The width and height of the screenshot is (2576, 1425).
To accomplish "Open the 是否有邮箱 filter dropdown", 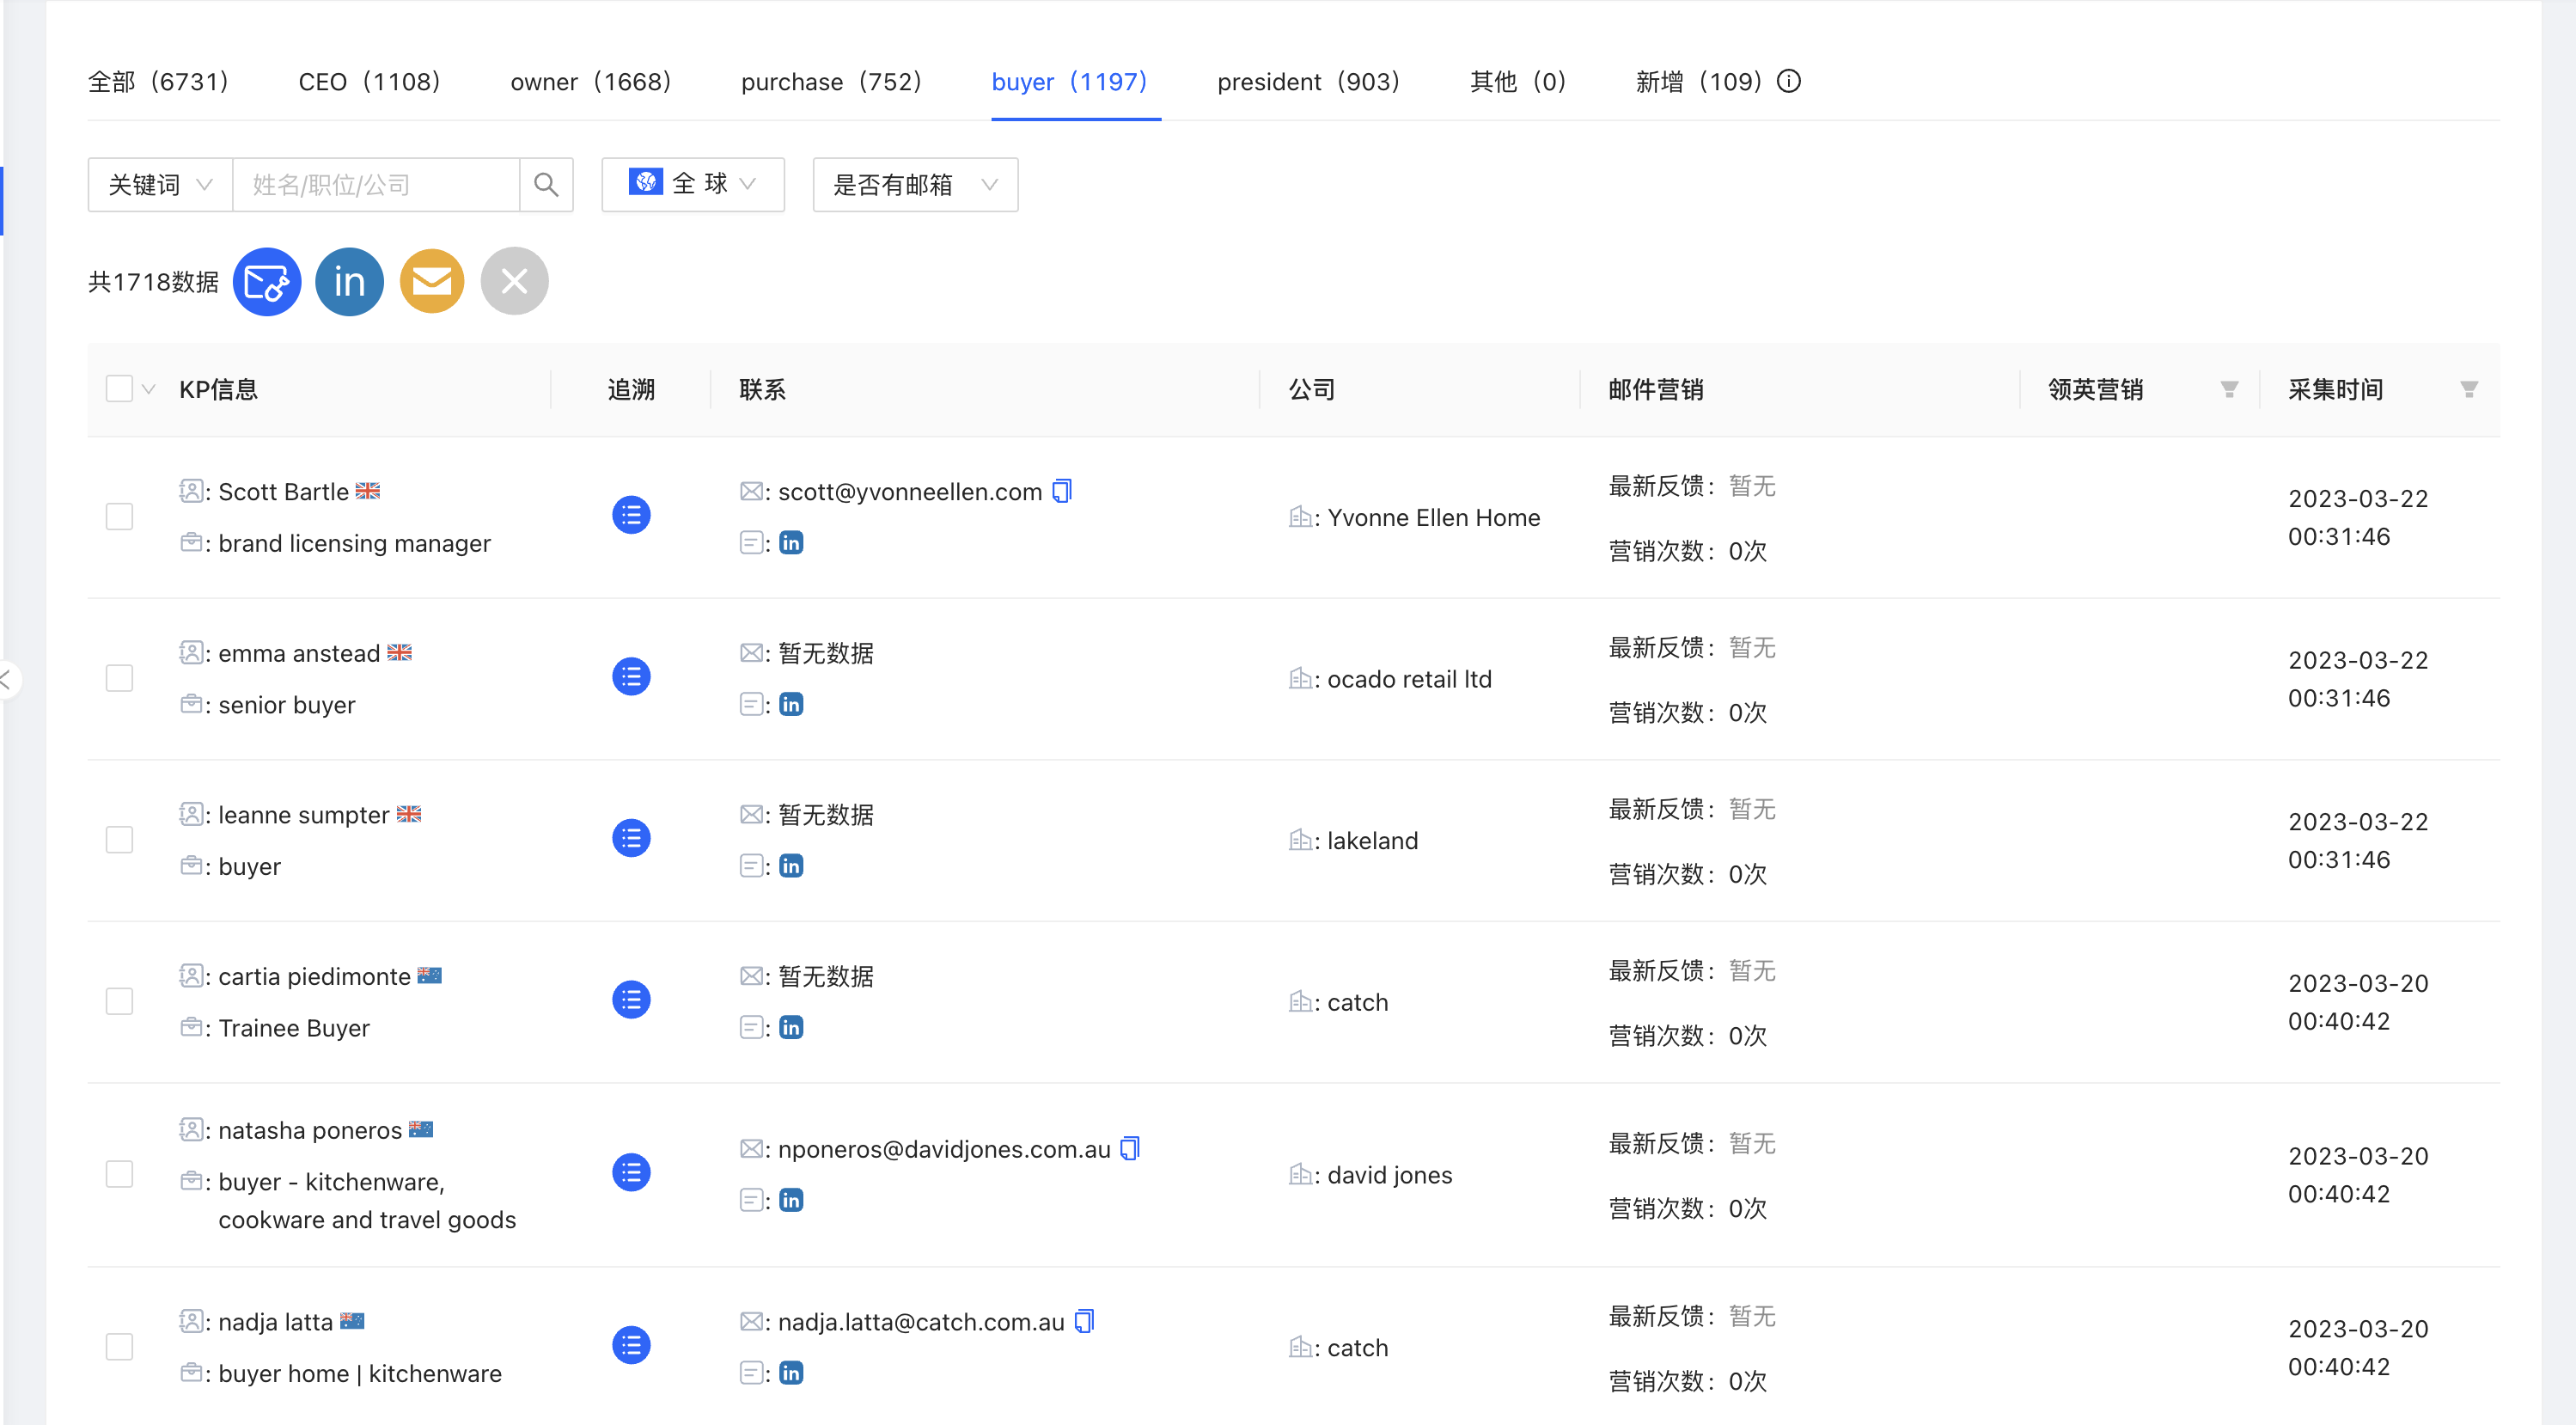I will pos(915,185).
